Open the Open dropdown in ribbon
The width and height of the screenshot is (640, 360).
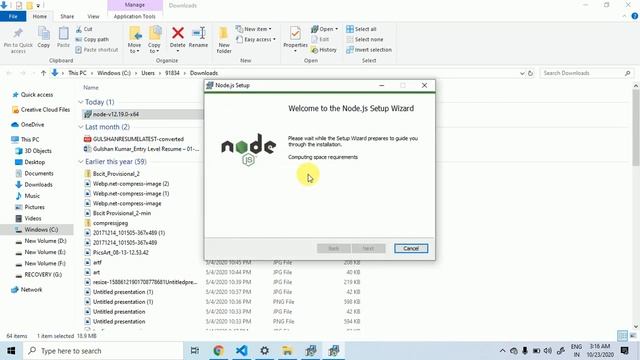(324, 29)
